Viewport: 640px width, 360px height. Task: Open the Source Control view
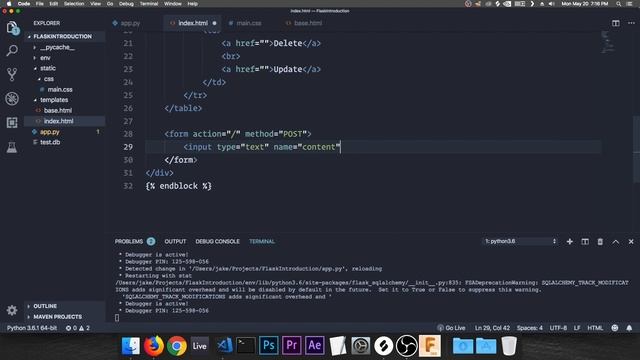(x=12, y=74)
